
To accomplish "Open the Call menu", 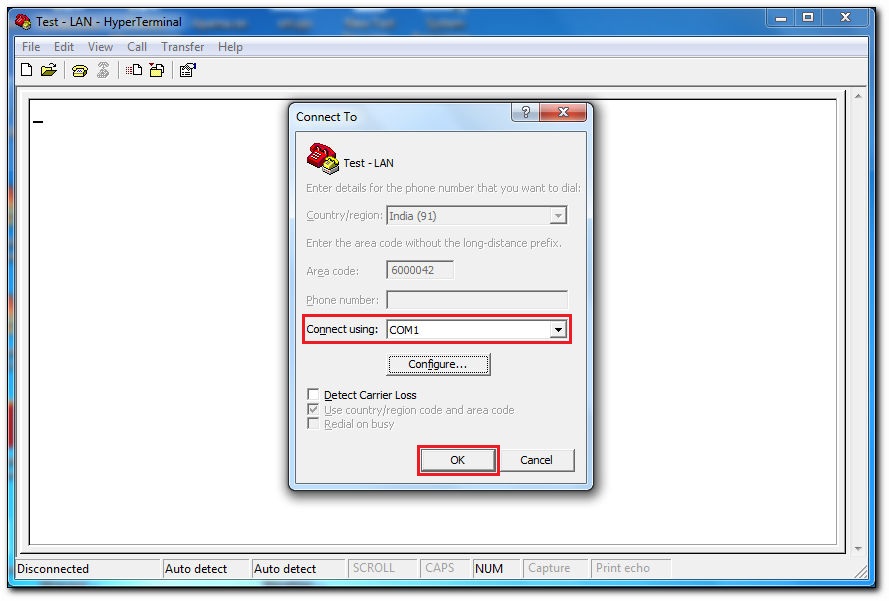I will (x=137, y=46).
